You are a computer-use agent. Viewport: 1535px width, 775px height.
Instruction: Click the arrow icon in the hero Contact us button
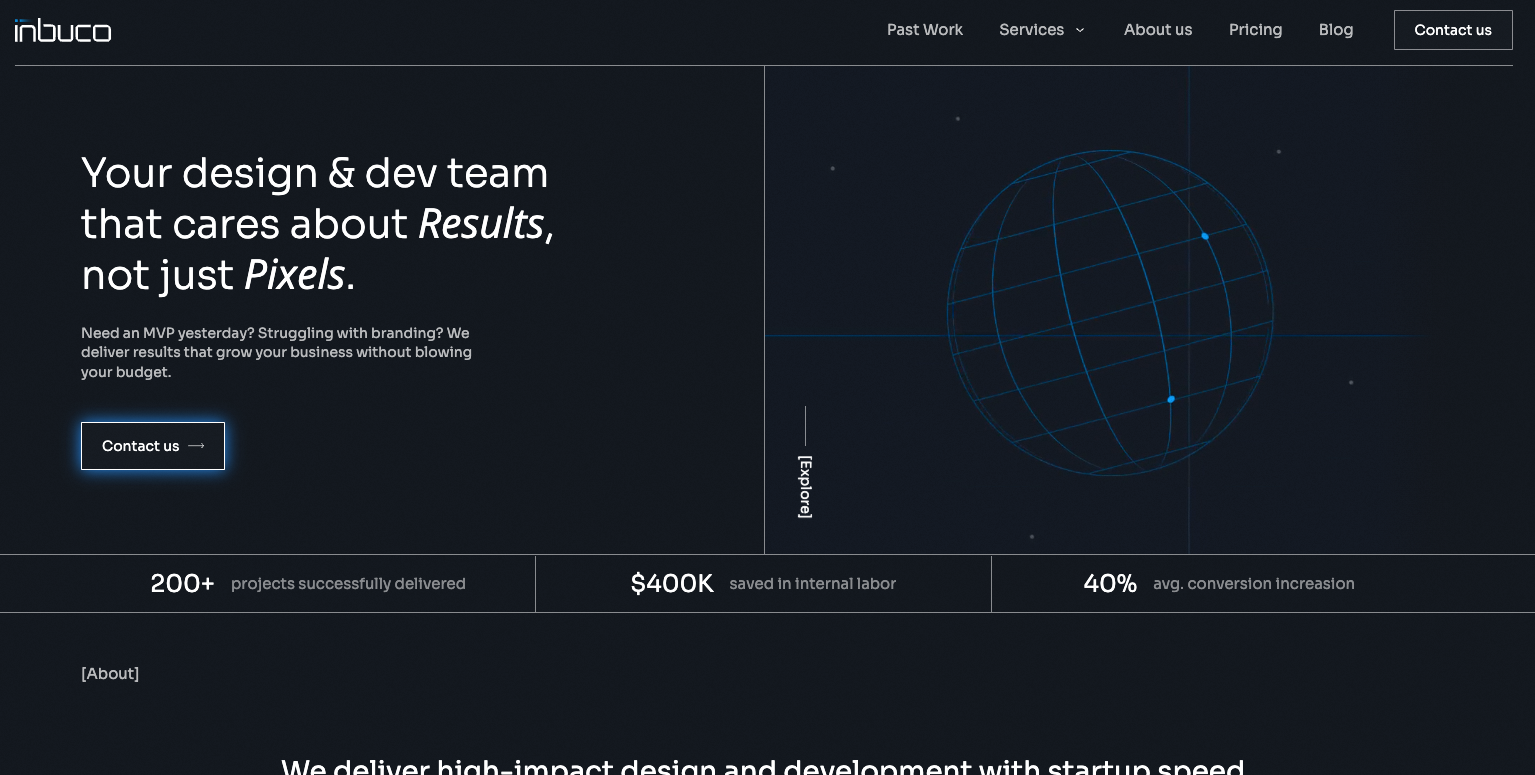point(197,446)
